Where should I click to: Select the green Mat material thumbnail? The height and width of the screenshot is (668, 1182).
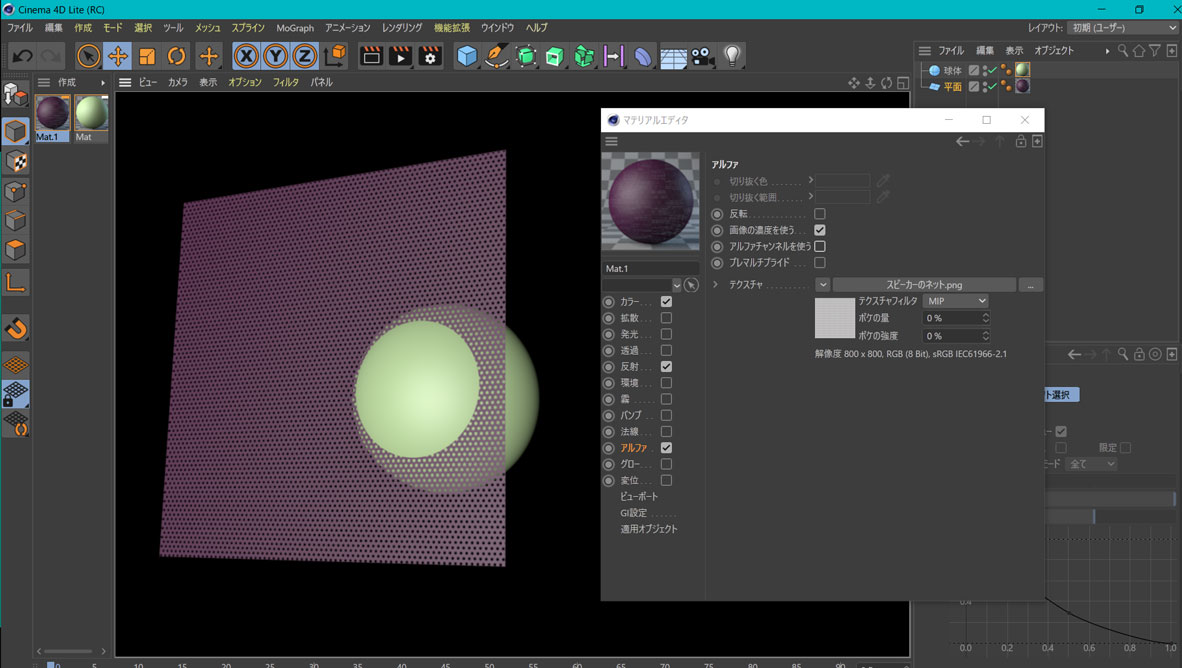90,113
